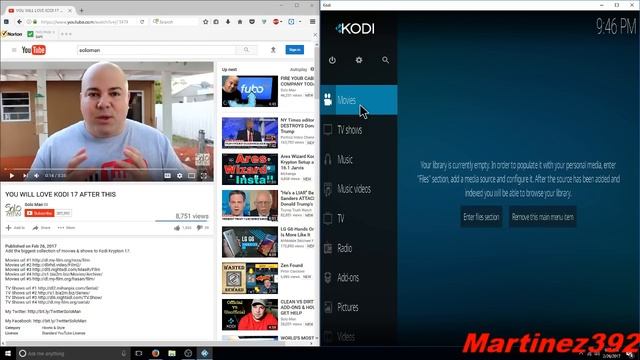640x360 pixels.
Task: Click the Sign in button
Action: pyautogui.click(x=295, y=49)
